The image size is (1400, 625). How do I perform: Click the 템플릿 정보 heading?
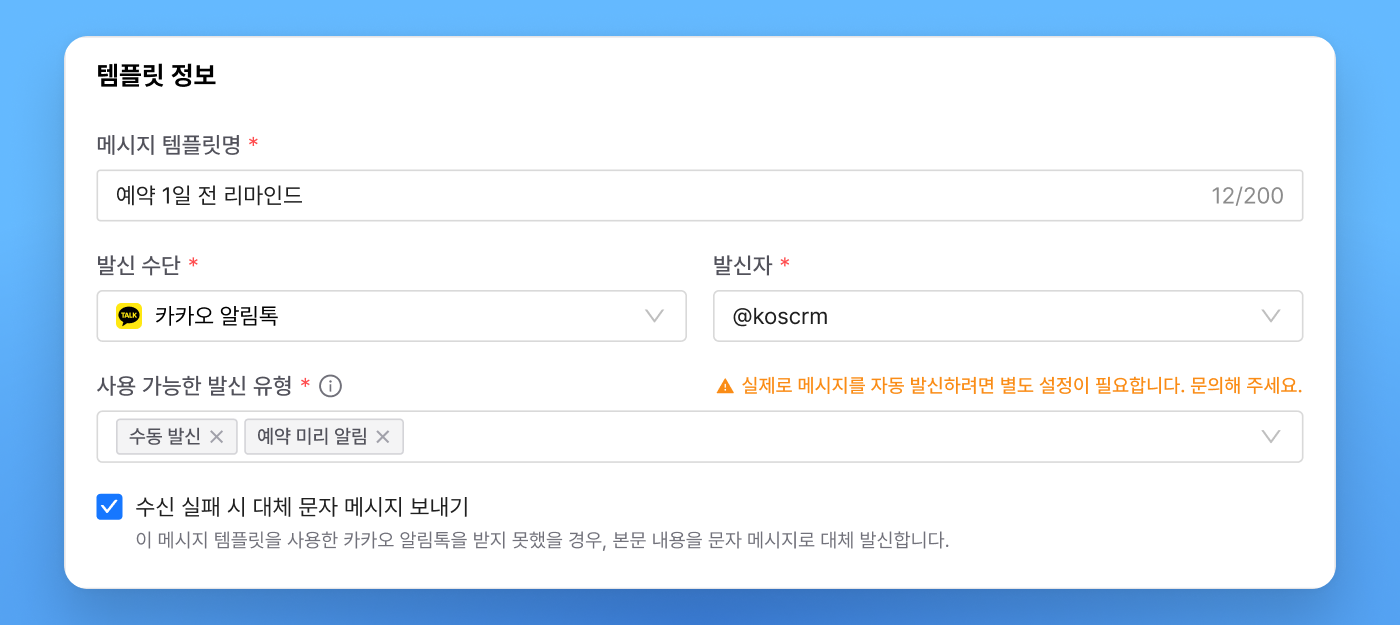click(x=156, y=75)
